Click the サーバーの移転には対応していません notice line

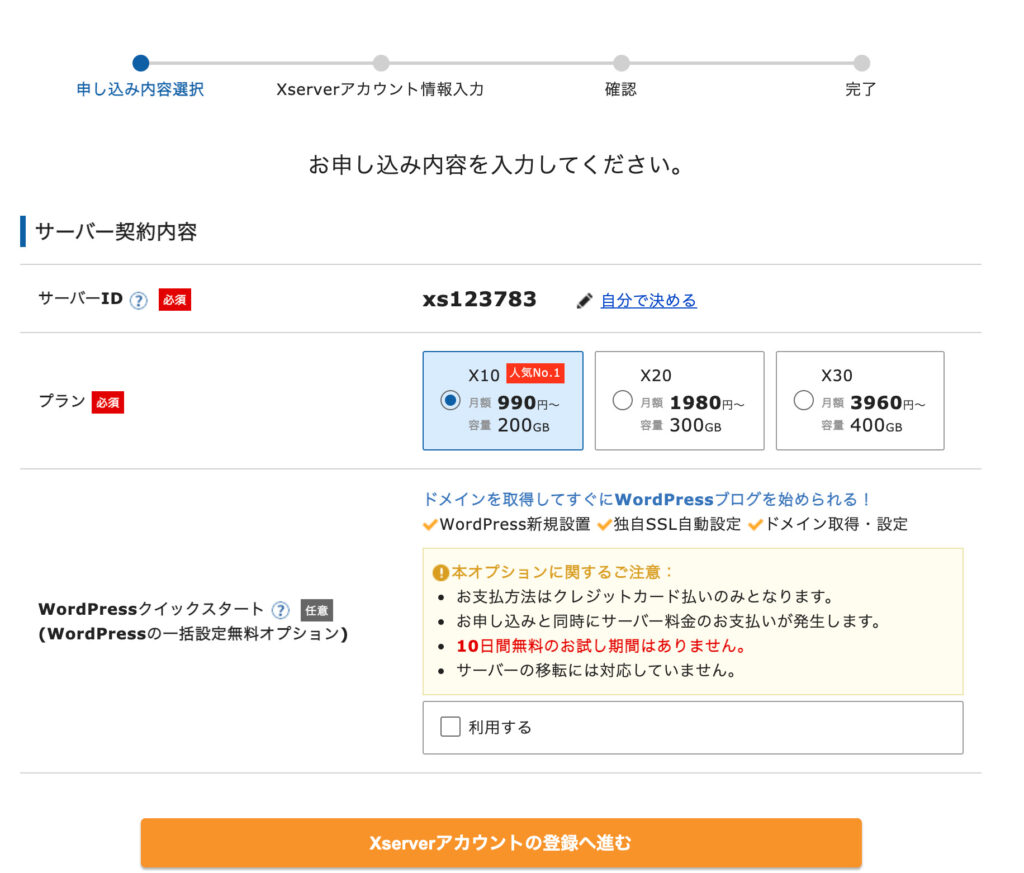pyautogui.click(x=596, y=671)
